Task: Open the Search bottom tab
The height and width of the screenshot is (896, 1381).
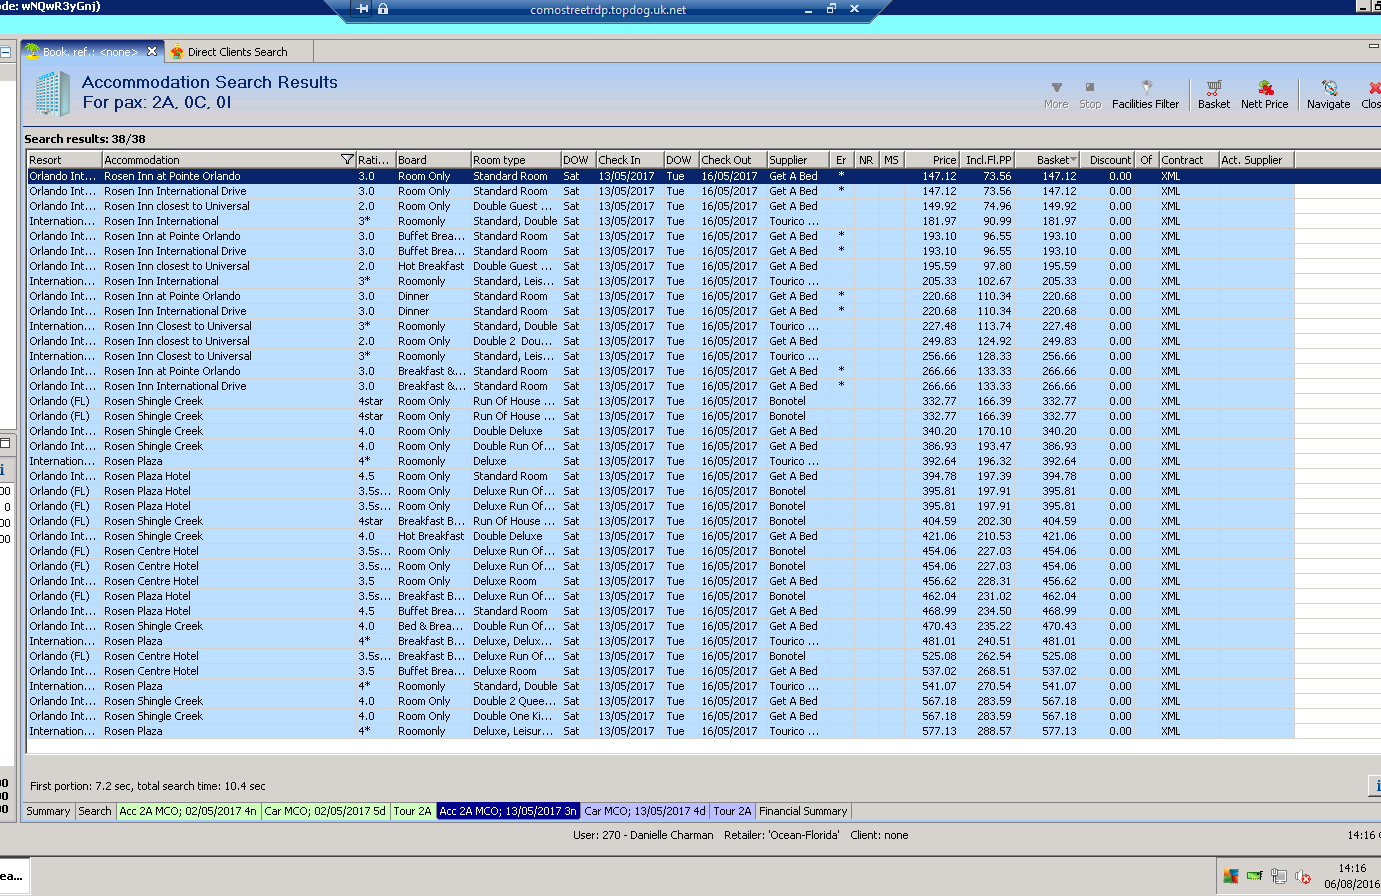Action: 95,811
